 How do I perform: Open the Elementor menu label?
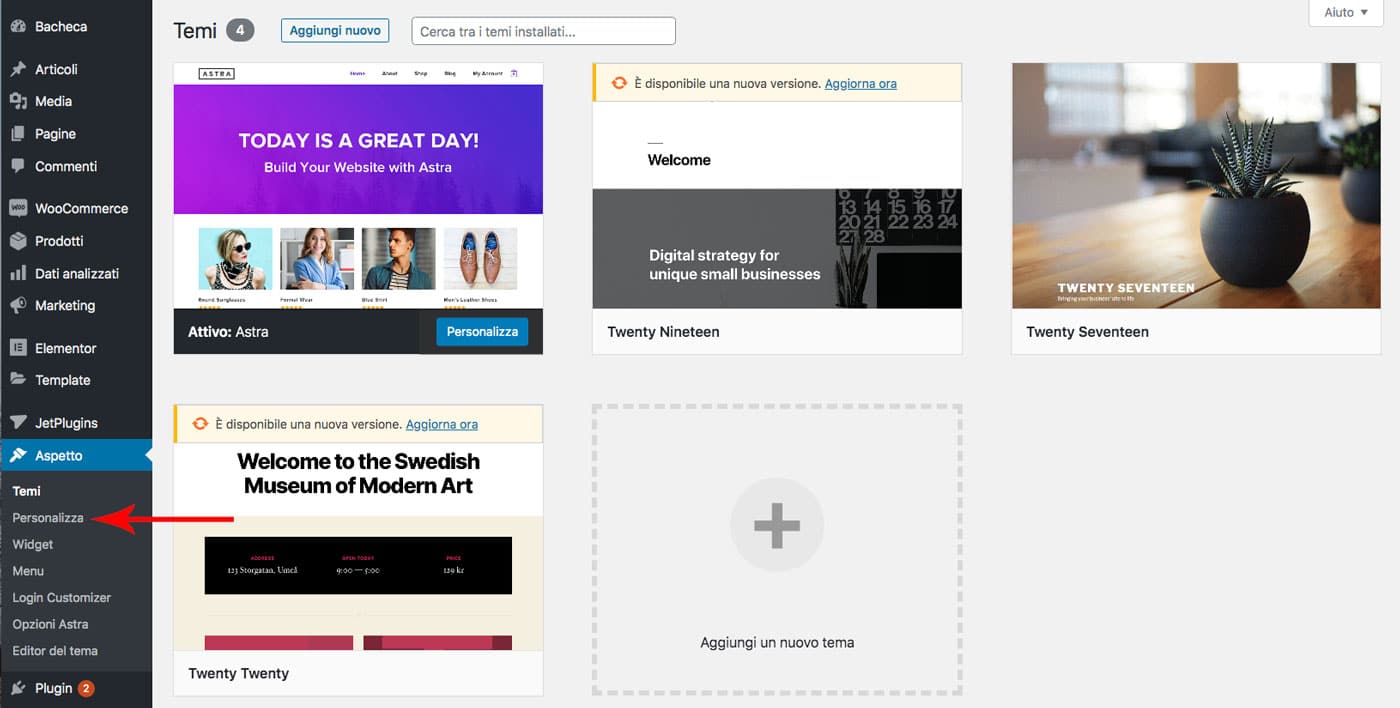[x=66, y=348]
